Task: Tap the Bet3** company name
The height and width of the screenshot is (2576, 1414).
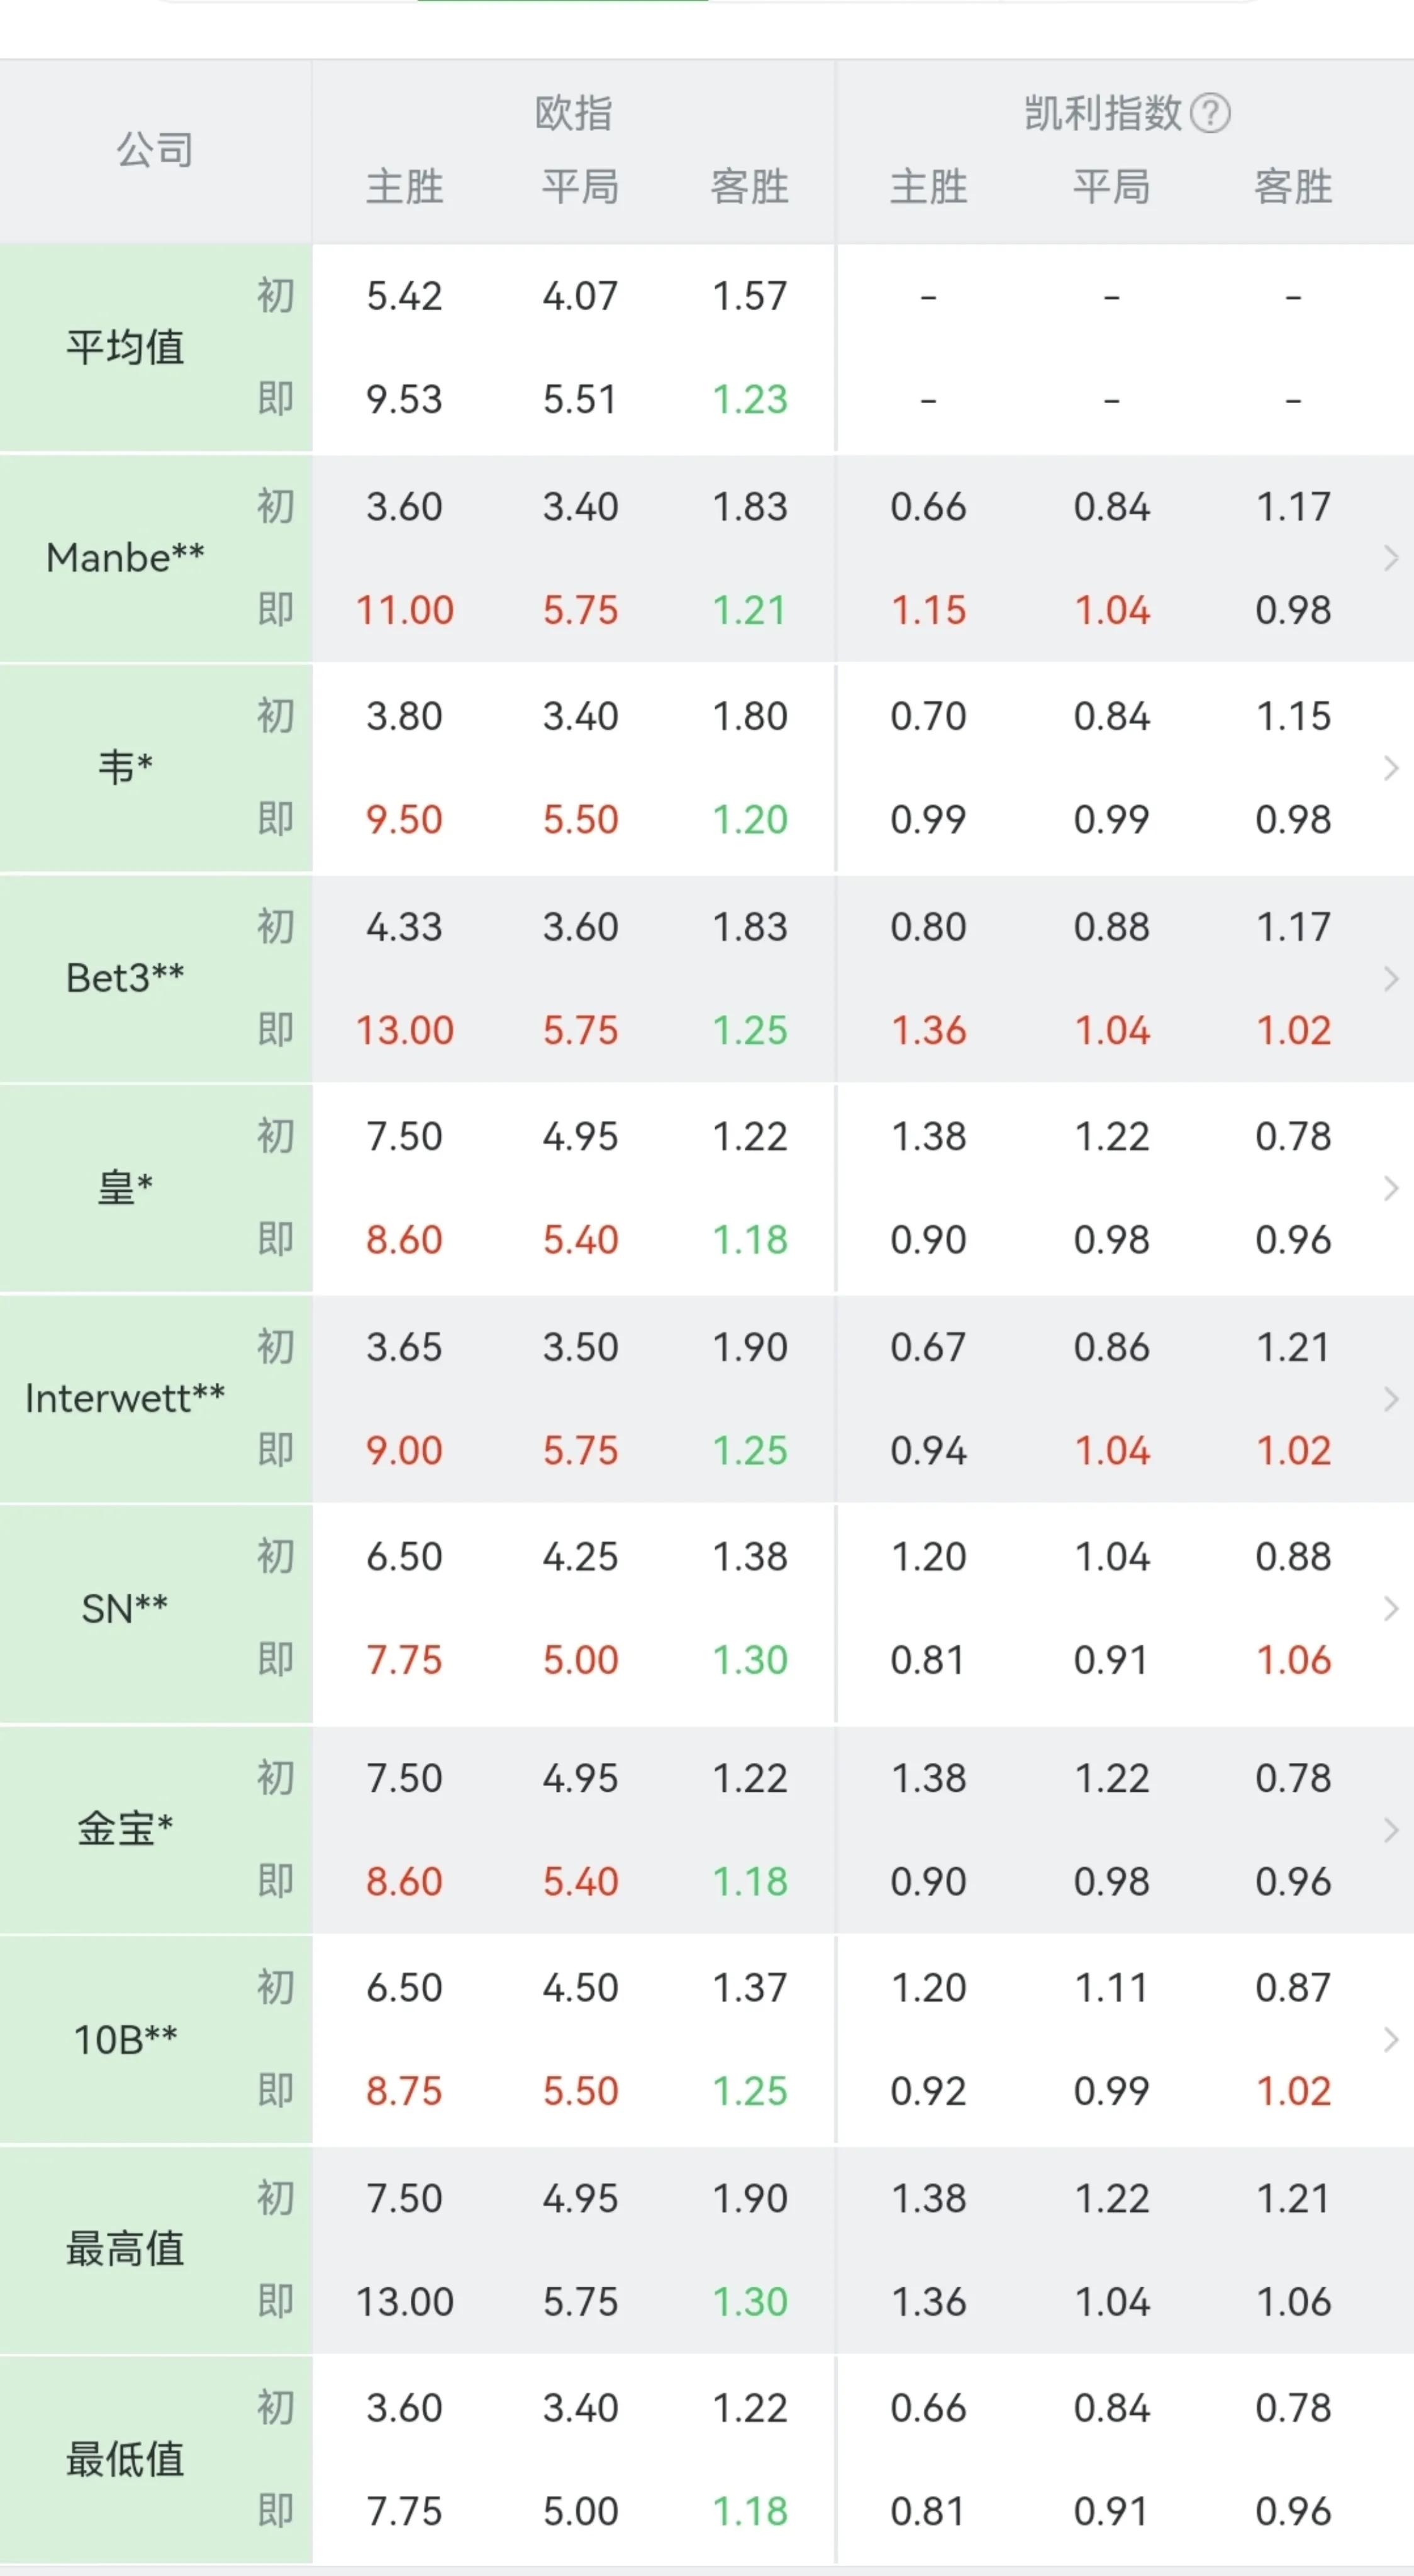Action: (125, 978)
